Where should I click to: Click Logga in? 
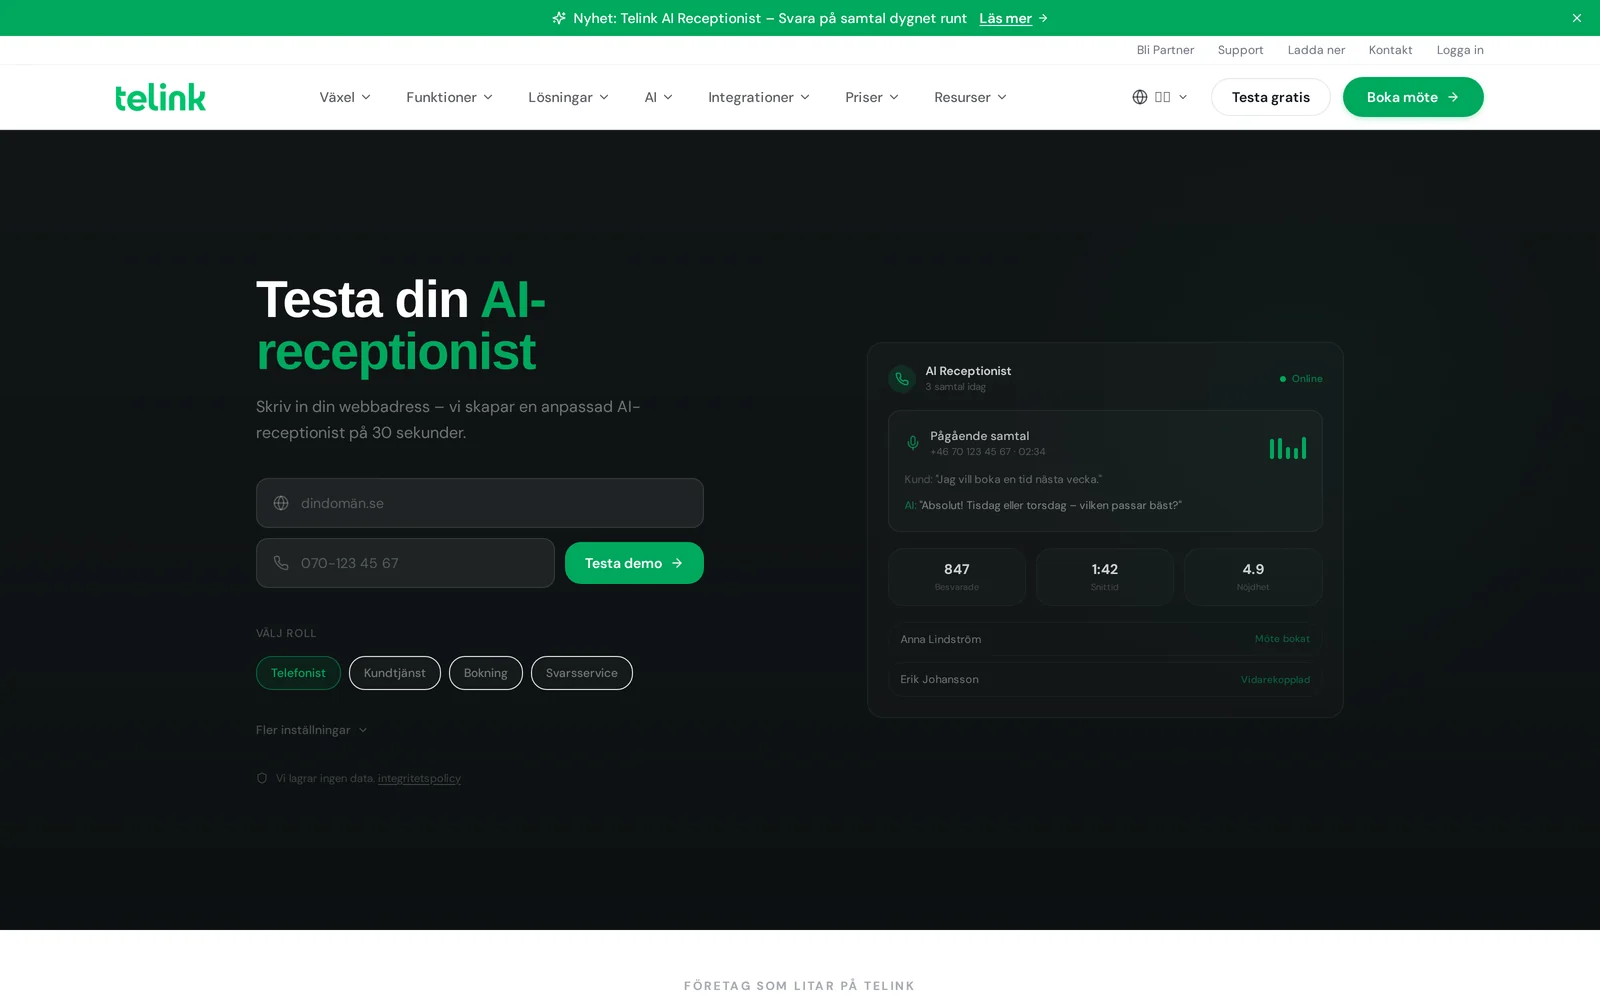(x=1460, y=50)
